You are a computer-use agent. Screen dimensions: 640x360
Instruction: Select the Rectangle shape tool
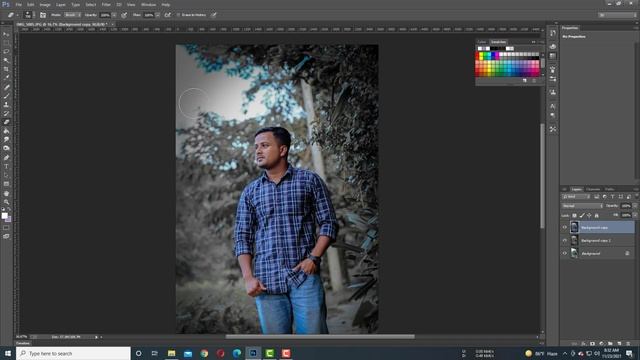pos(6,184)
